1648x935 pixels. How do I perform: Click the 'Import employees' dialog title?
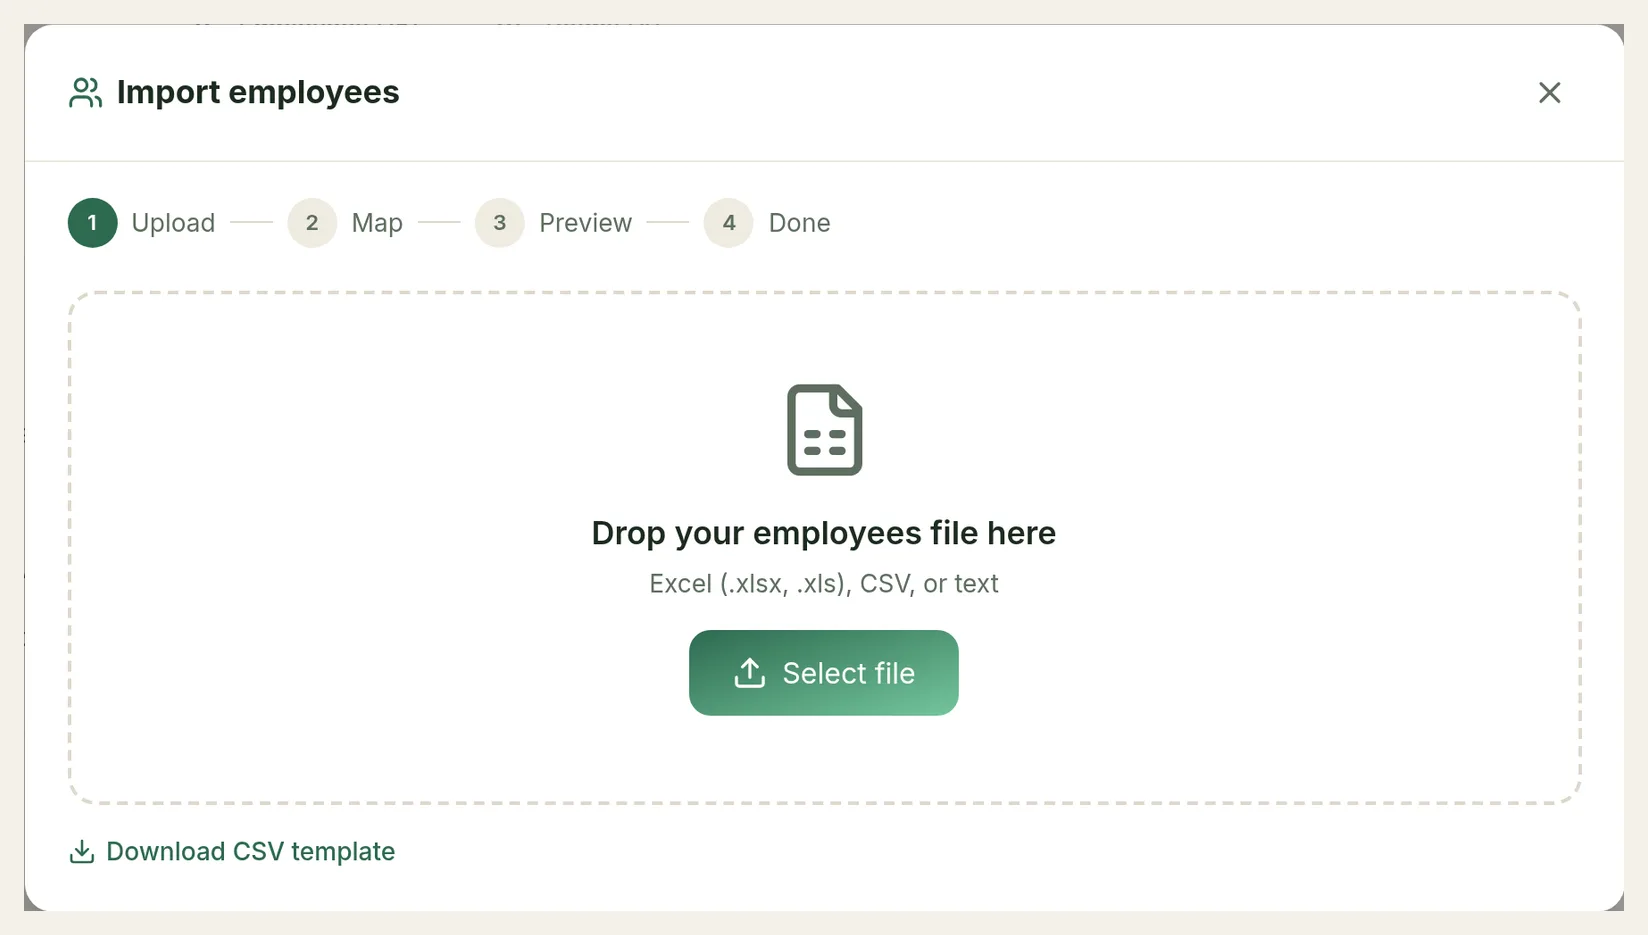click(258, 92)
